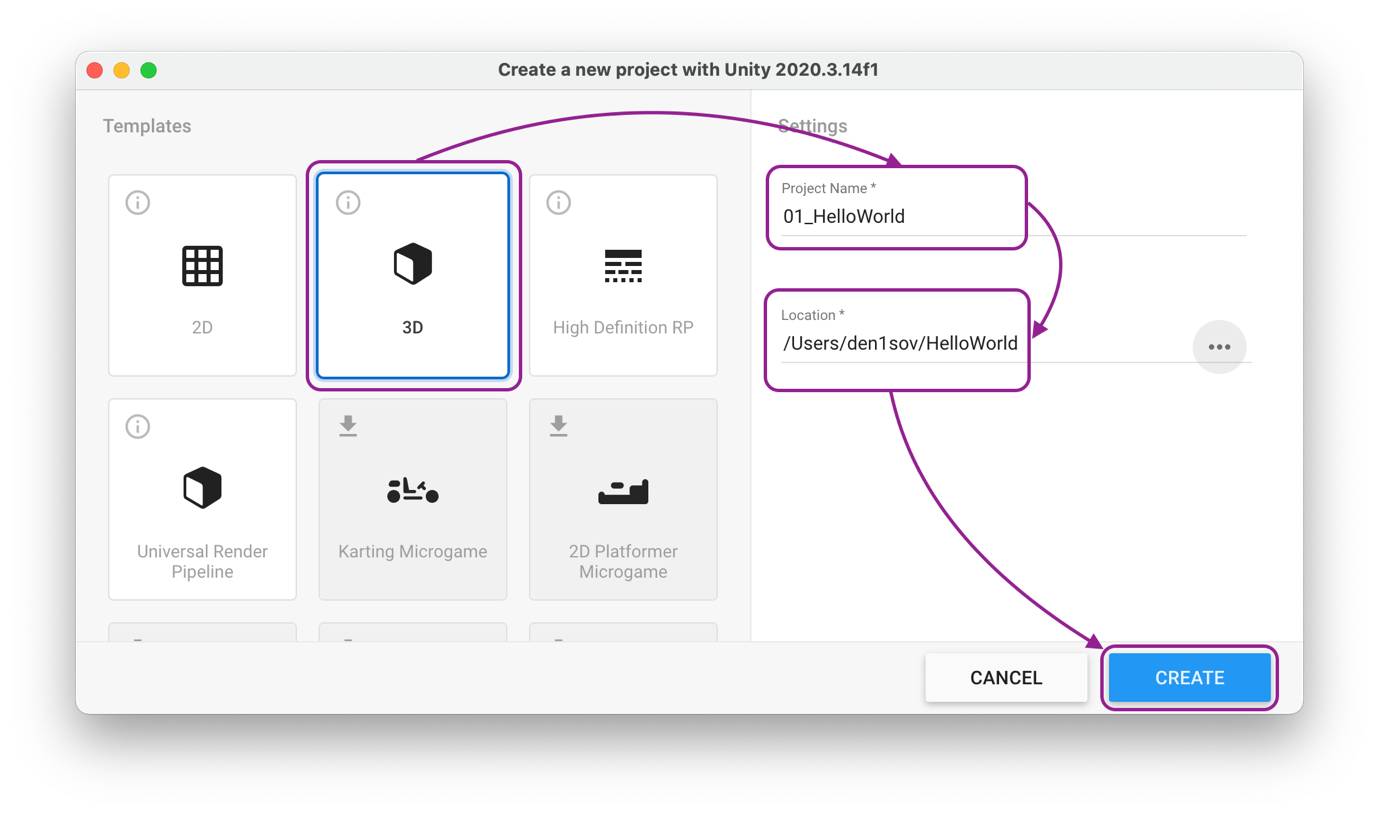
Task: Select the 2D template card
Action: [202, 275]
